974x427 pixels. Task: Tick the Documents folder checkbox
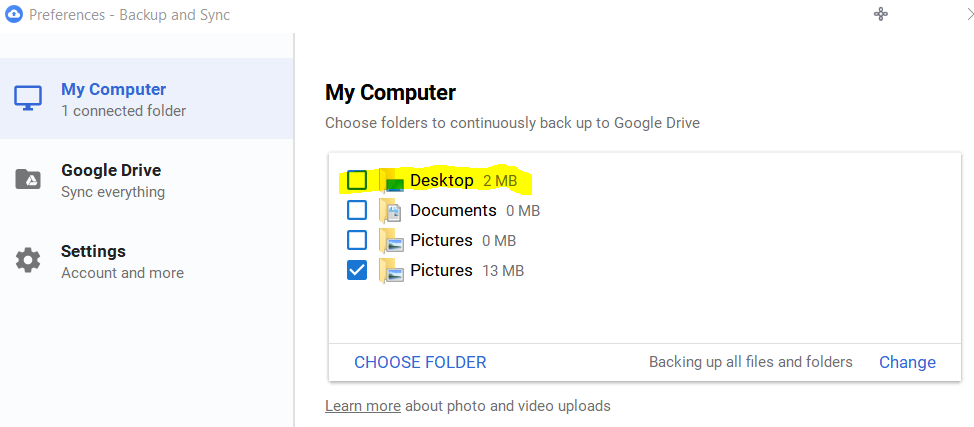point(357,210)
